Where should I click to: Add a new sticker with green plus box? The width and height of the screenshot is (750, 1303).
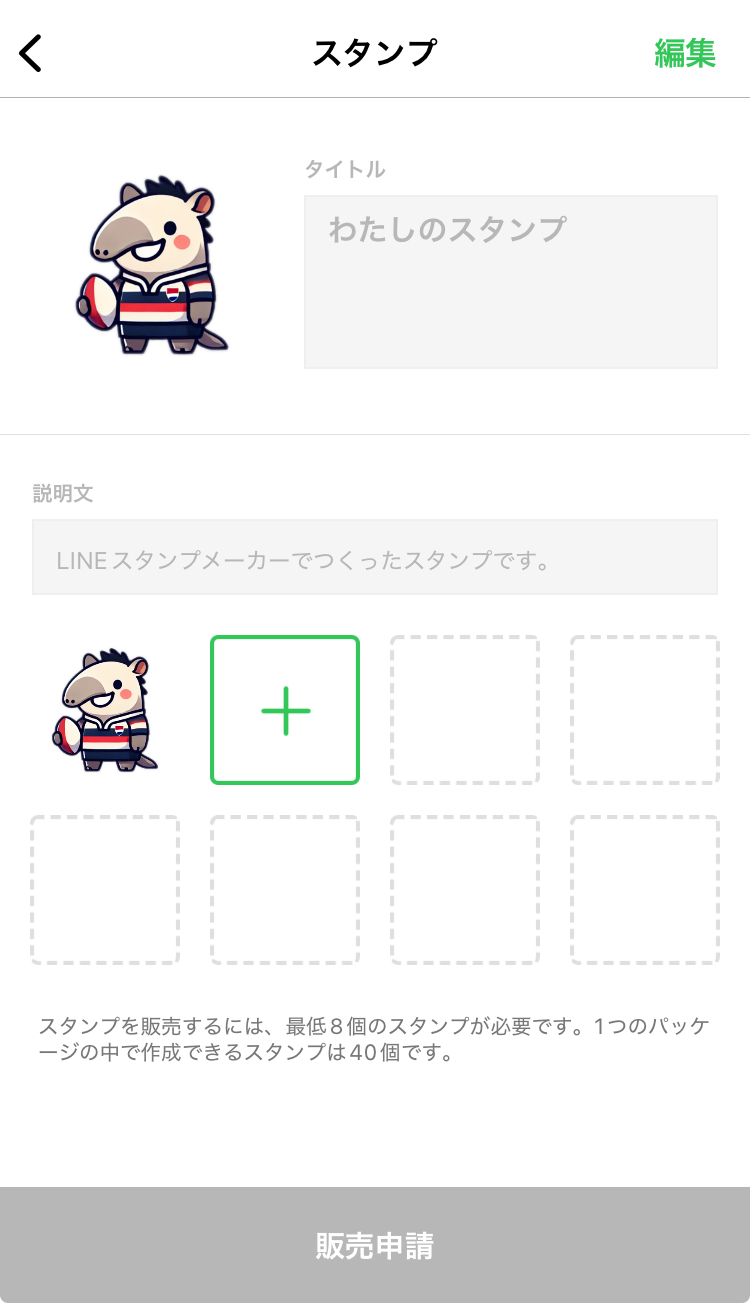[285, 710]
